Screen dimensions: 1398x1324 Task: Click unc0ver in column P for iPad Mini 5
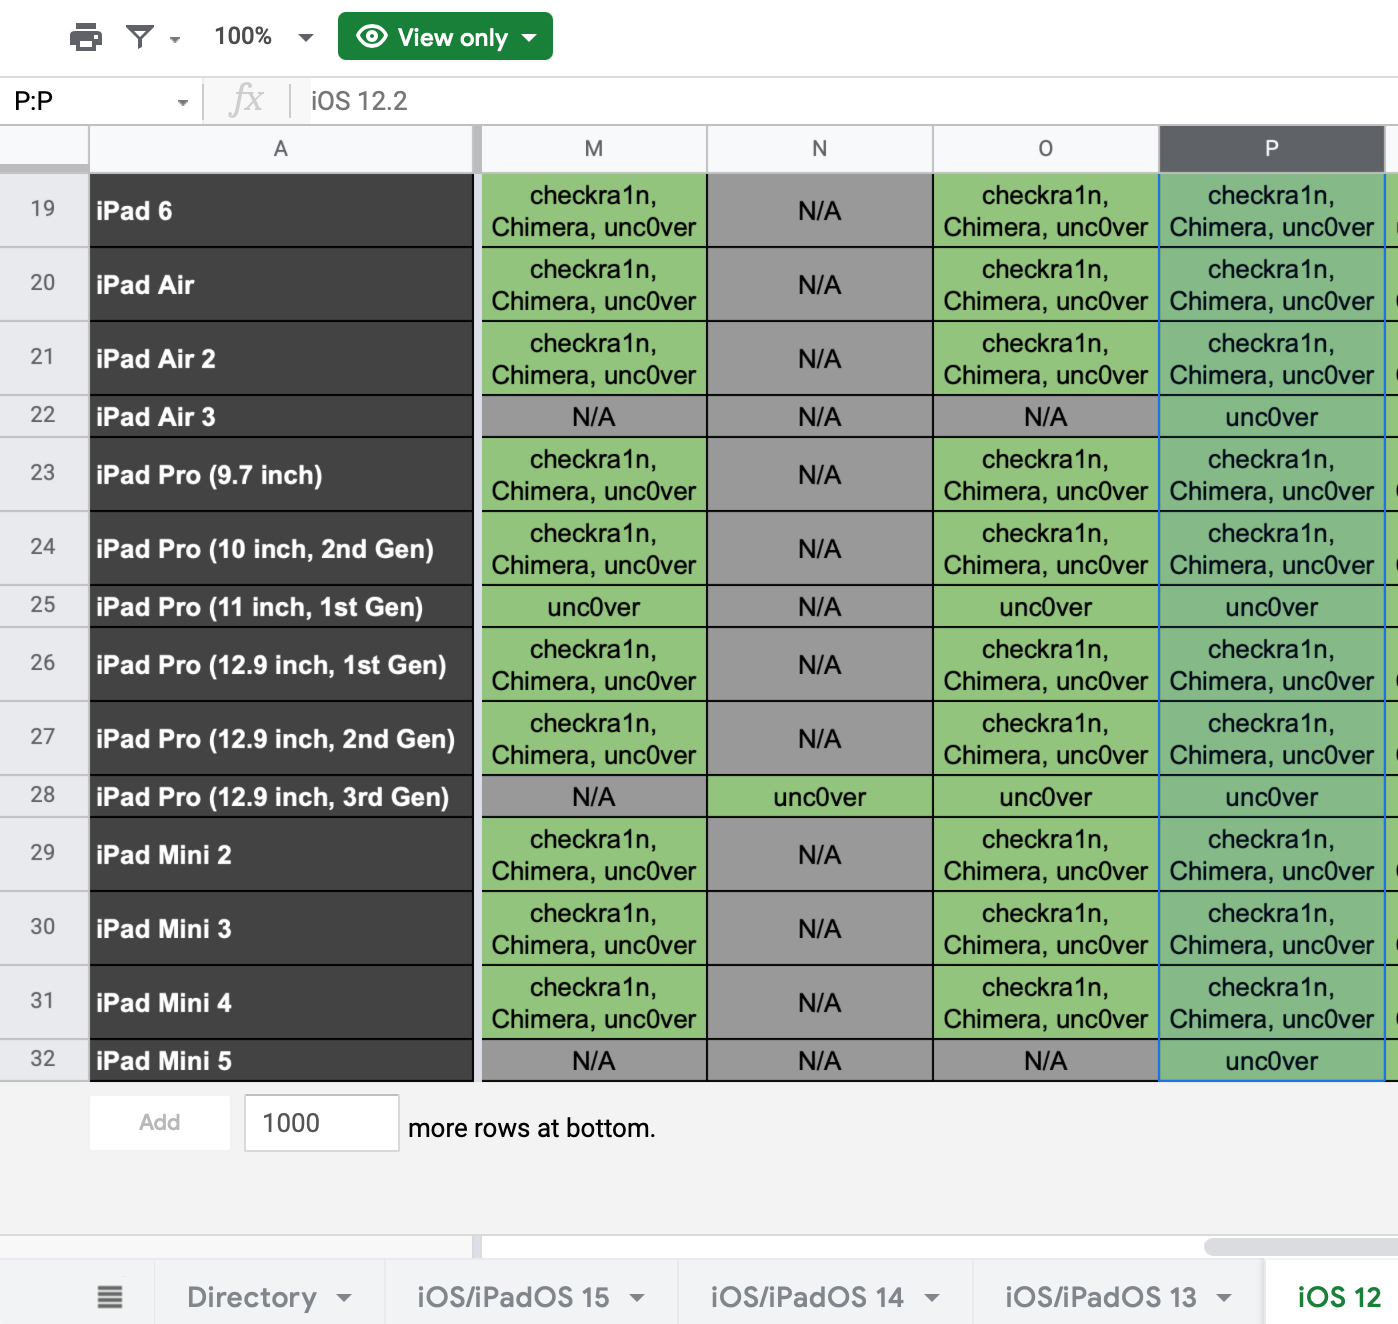pos(1272,1061)
